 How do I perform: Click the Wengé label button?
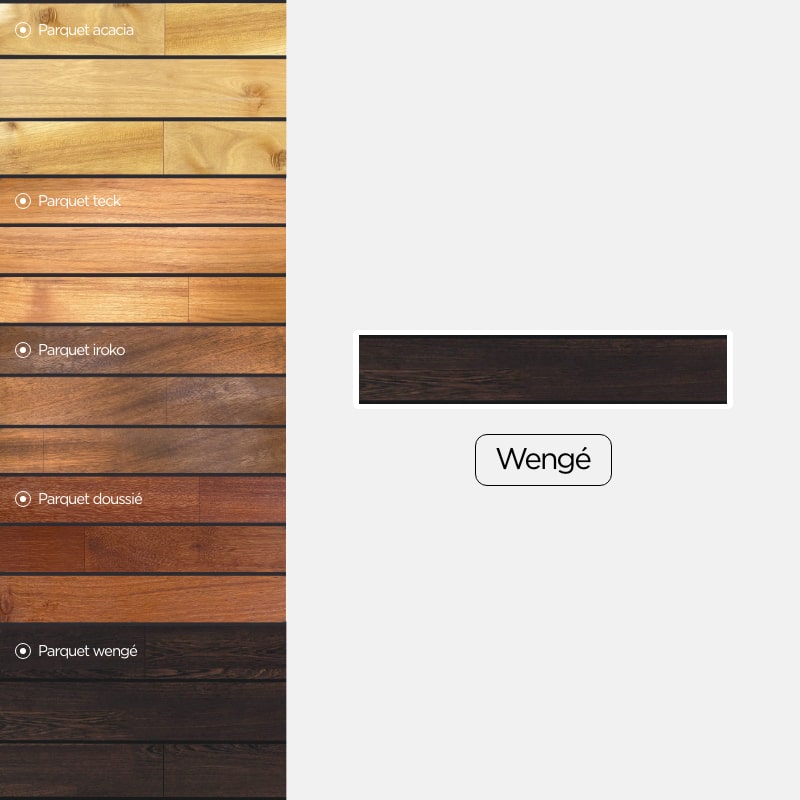(543, 460)
